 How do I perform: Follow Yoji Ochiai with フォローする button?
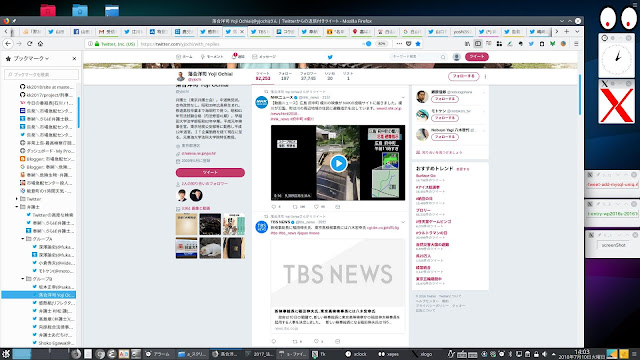click(x=464, y=76)
